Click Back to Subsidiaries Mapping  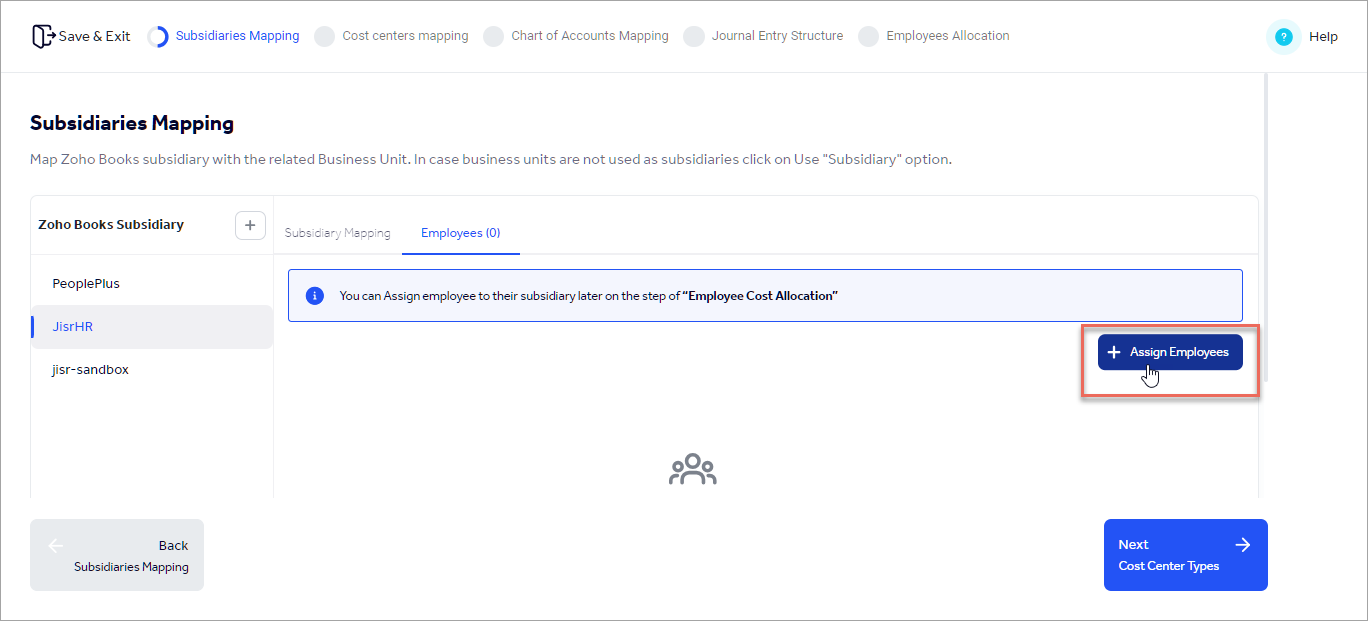pos(116,554)
